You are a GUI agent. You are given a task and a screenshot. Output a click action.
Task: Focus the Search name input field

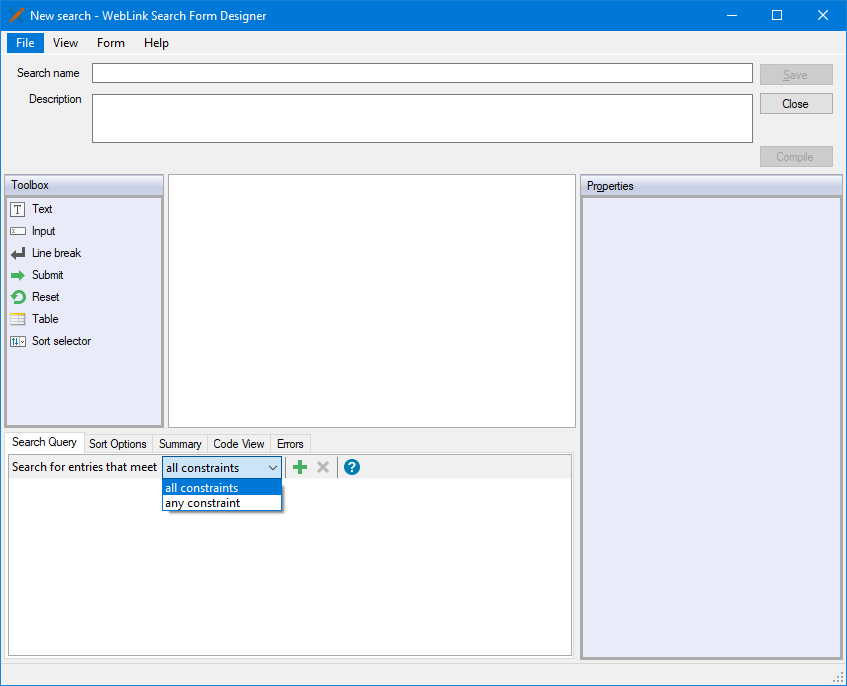coord(422,73)
